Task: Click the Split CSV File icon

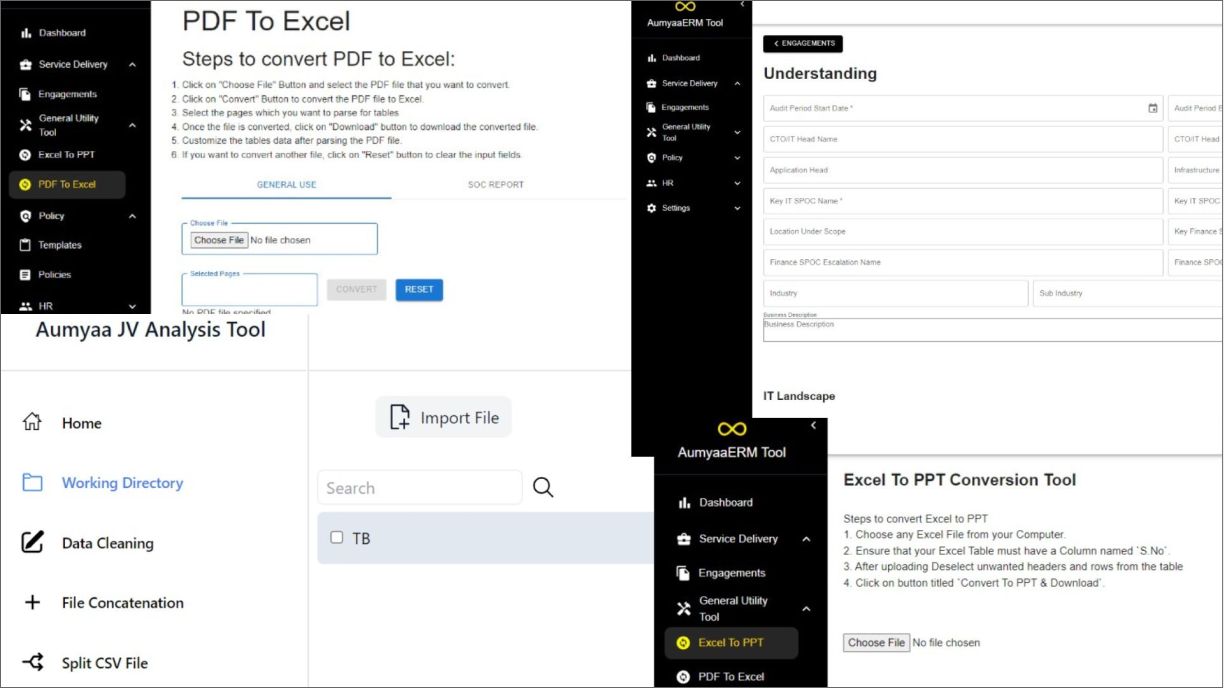Action: pos(32,662)
